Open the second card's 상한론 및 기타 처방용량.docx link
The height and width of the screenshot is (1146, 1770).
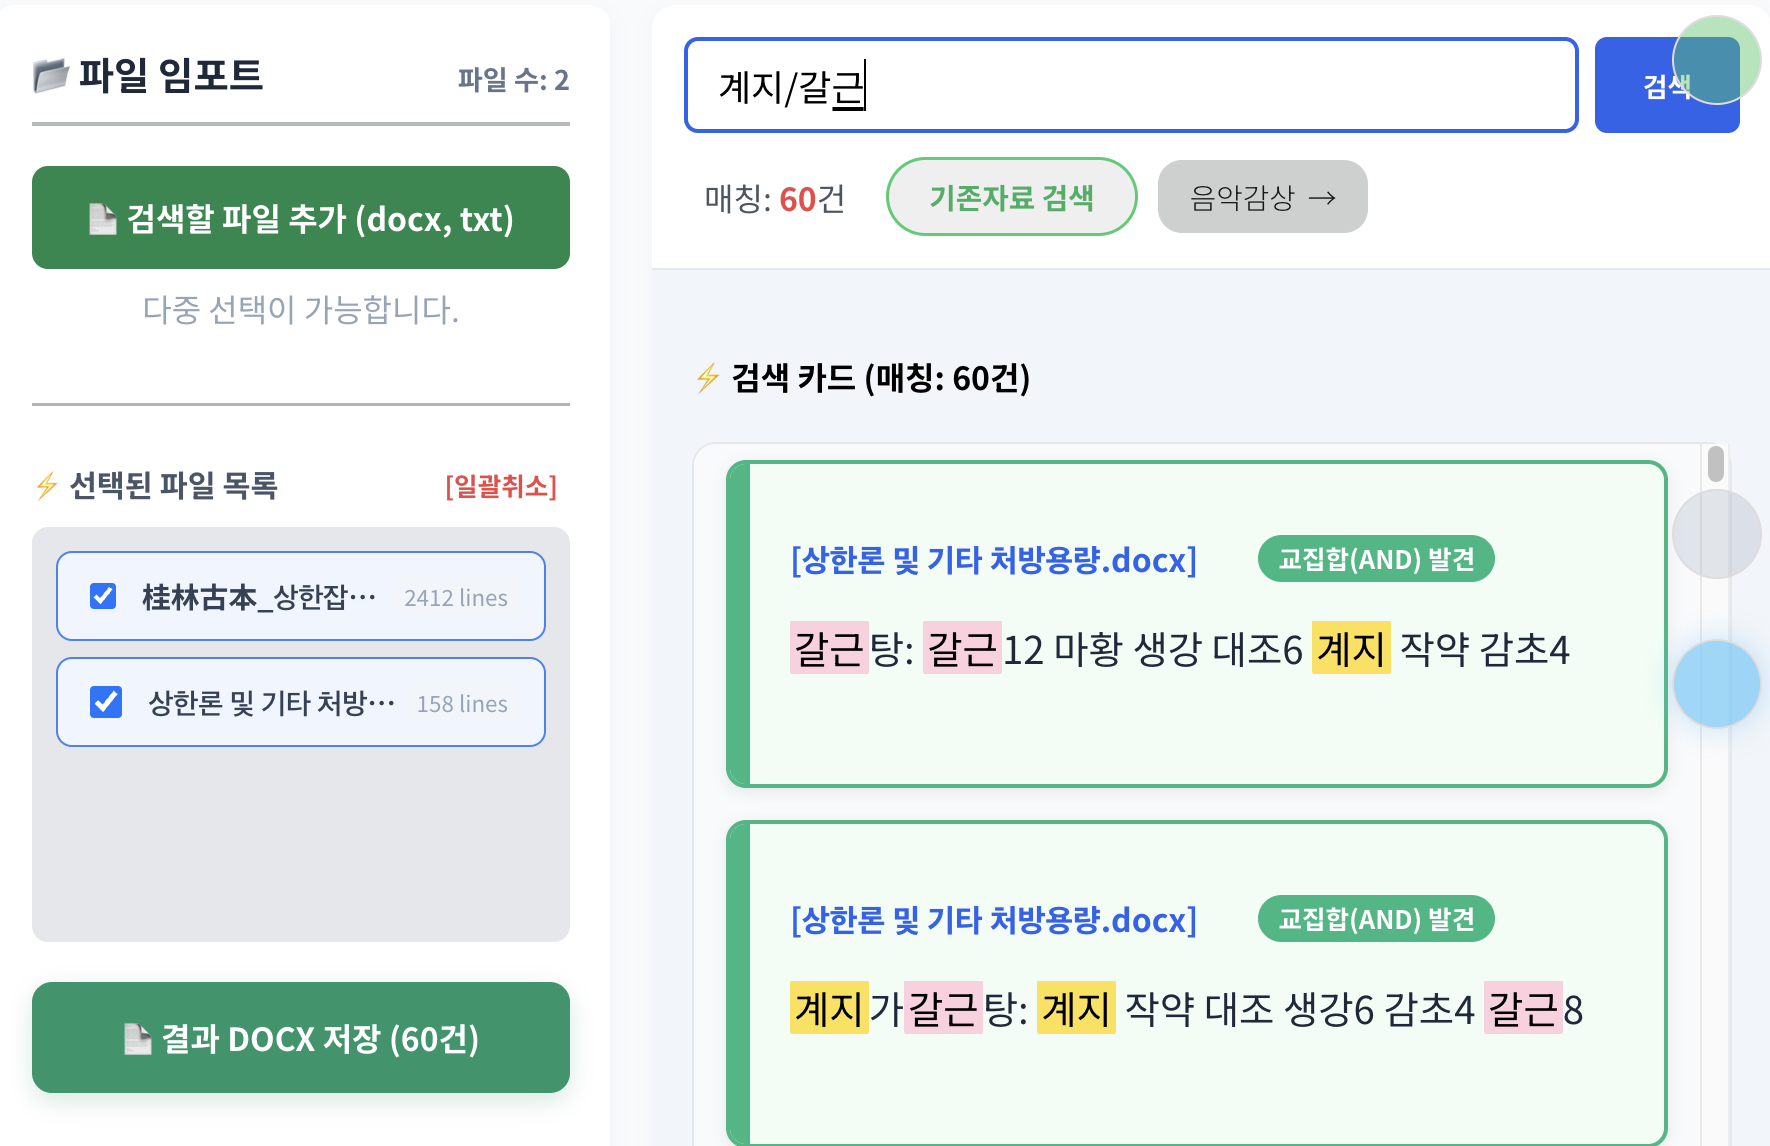pos(993,920)
